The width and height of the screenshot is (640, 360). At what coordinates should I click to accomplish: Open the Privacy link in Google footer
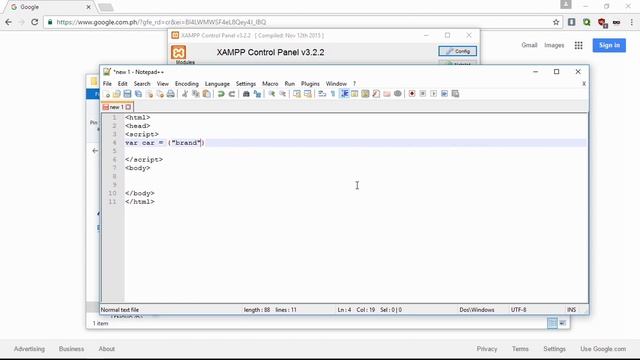(x=487, y=349)
